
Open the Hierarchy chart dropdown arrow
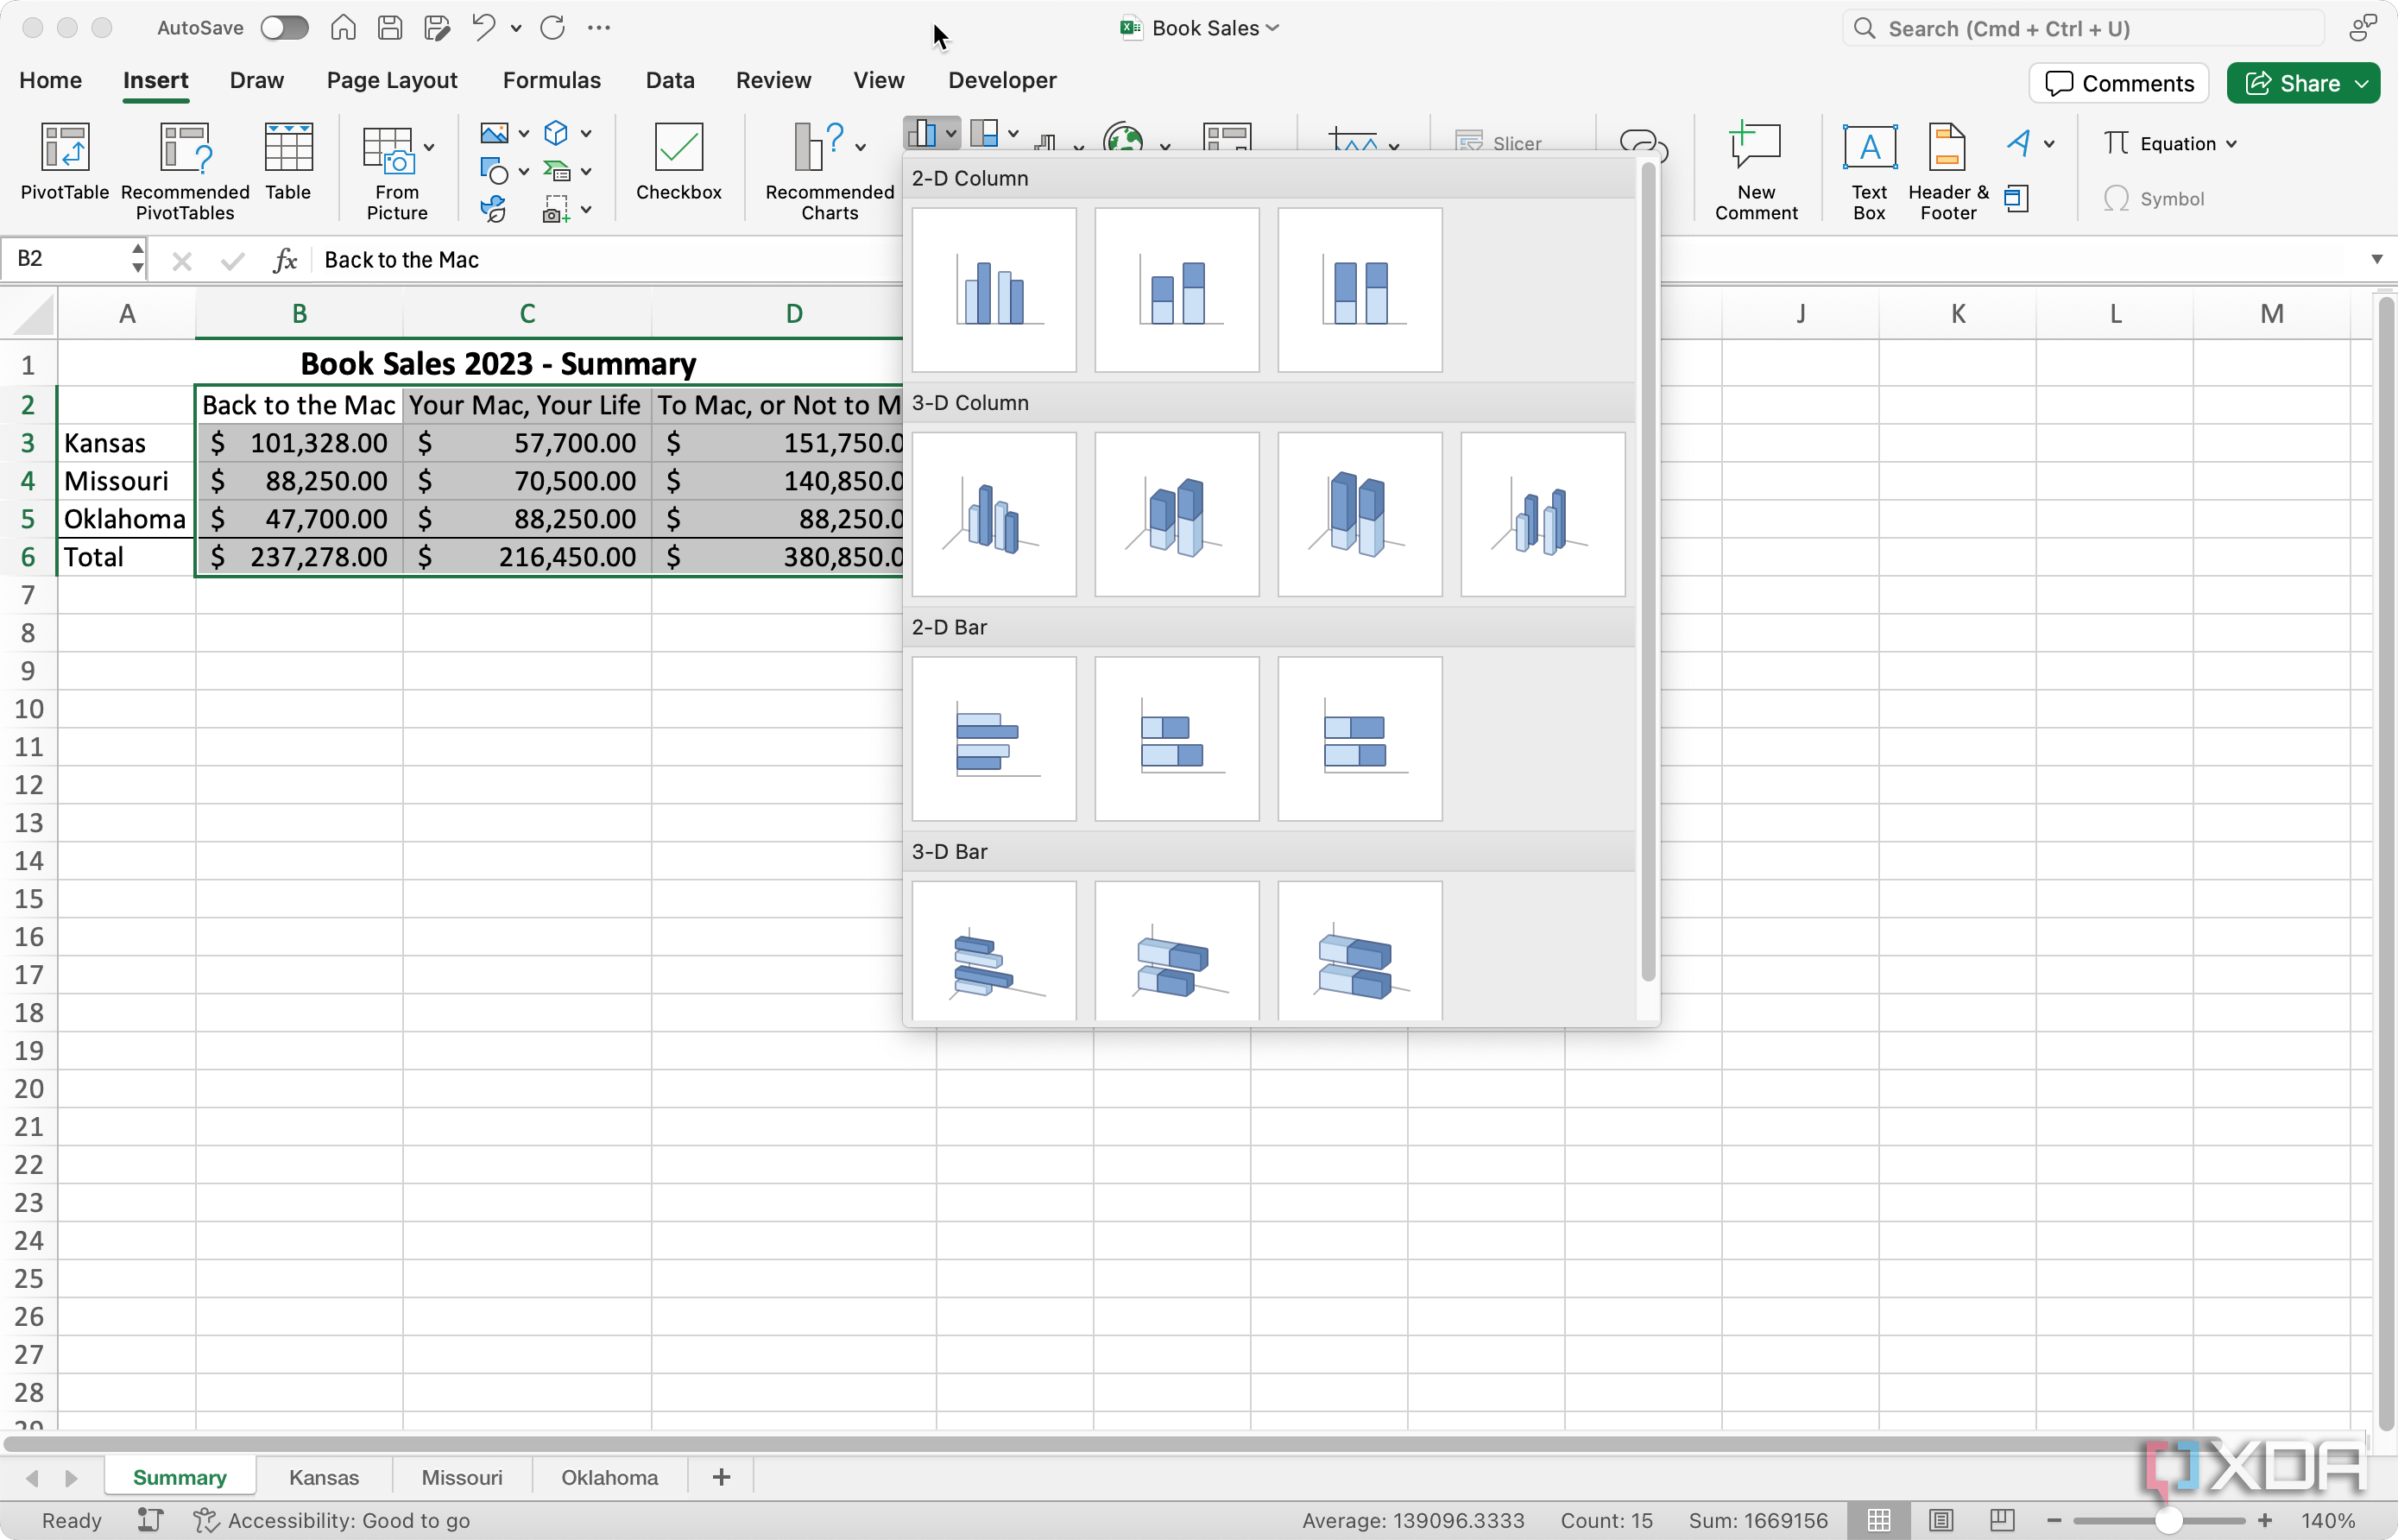click(1013, 134)
